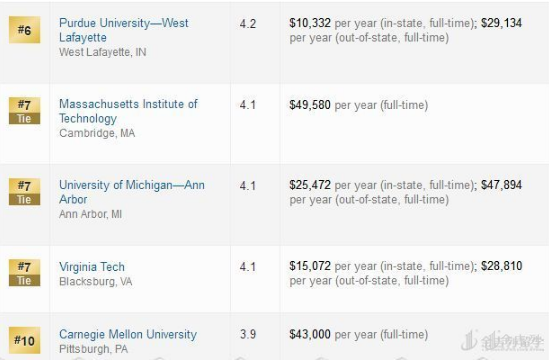Open the Virginia Tech link
This screenshot has width=549, height=360.
pyautogui.click(x=92, y=267)
